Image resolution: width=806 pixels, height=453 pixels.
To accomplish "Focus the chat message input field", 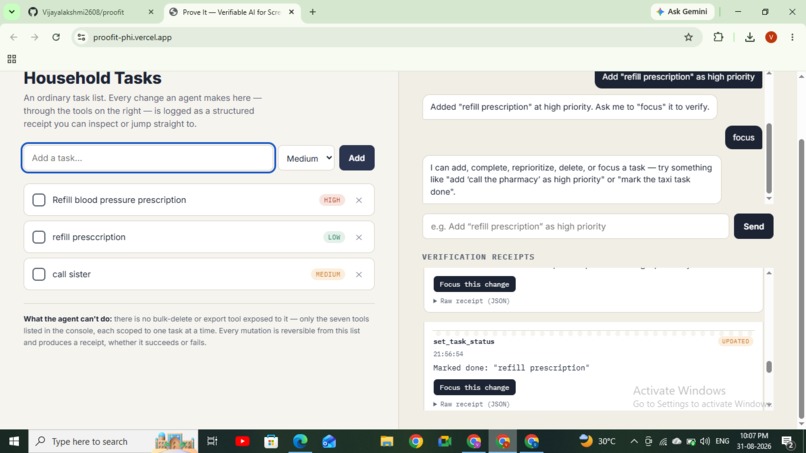I will pyautogui.click(x=575, y=226).
